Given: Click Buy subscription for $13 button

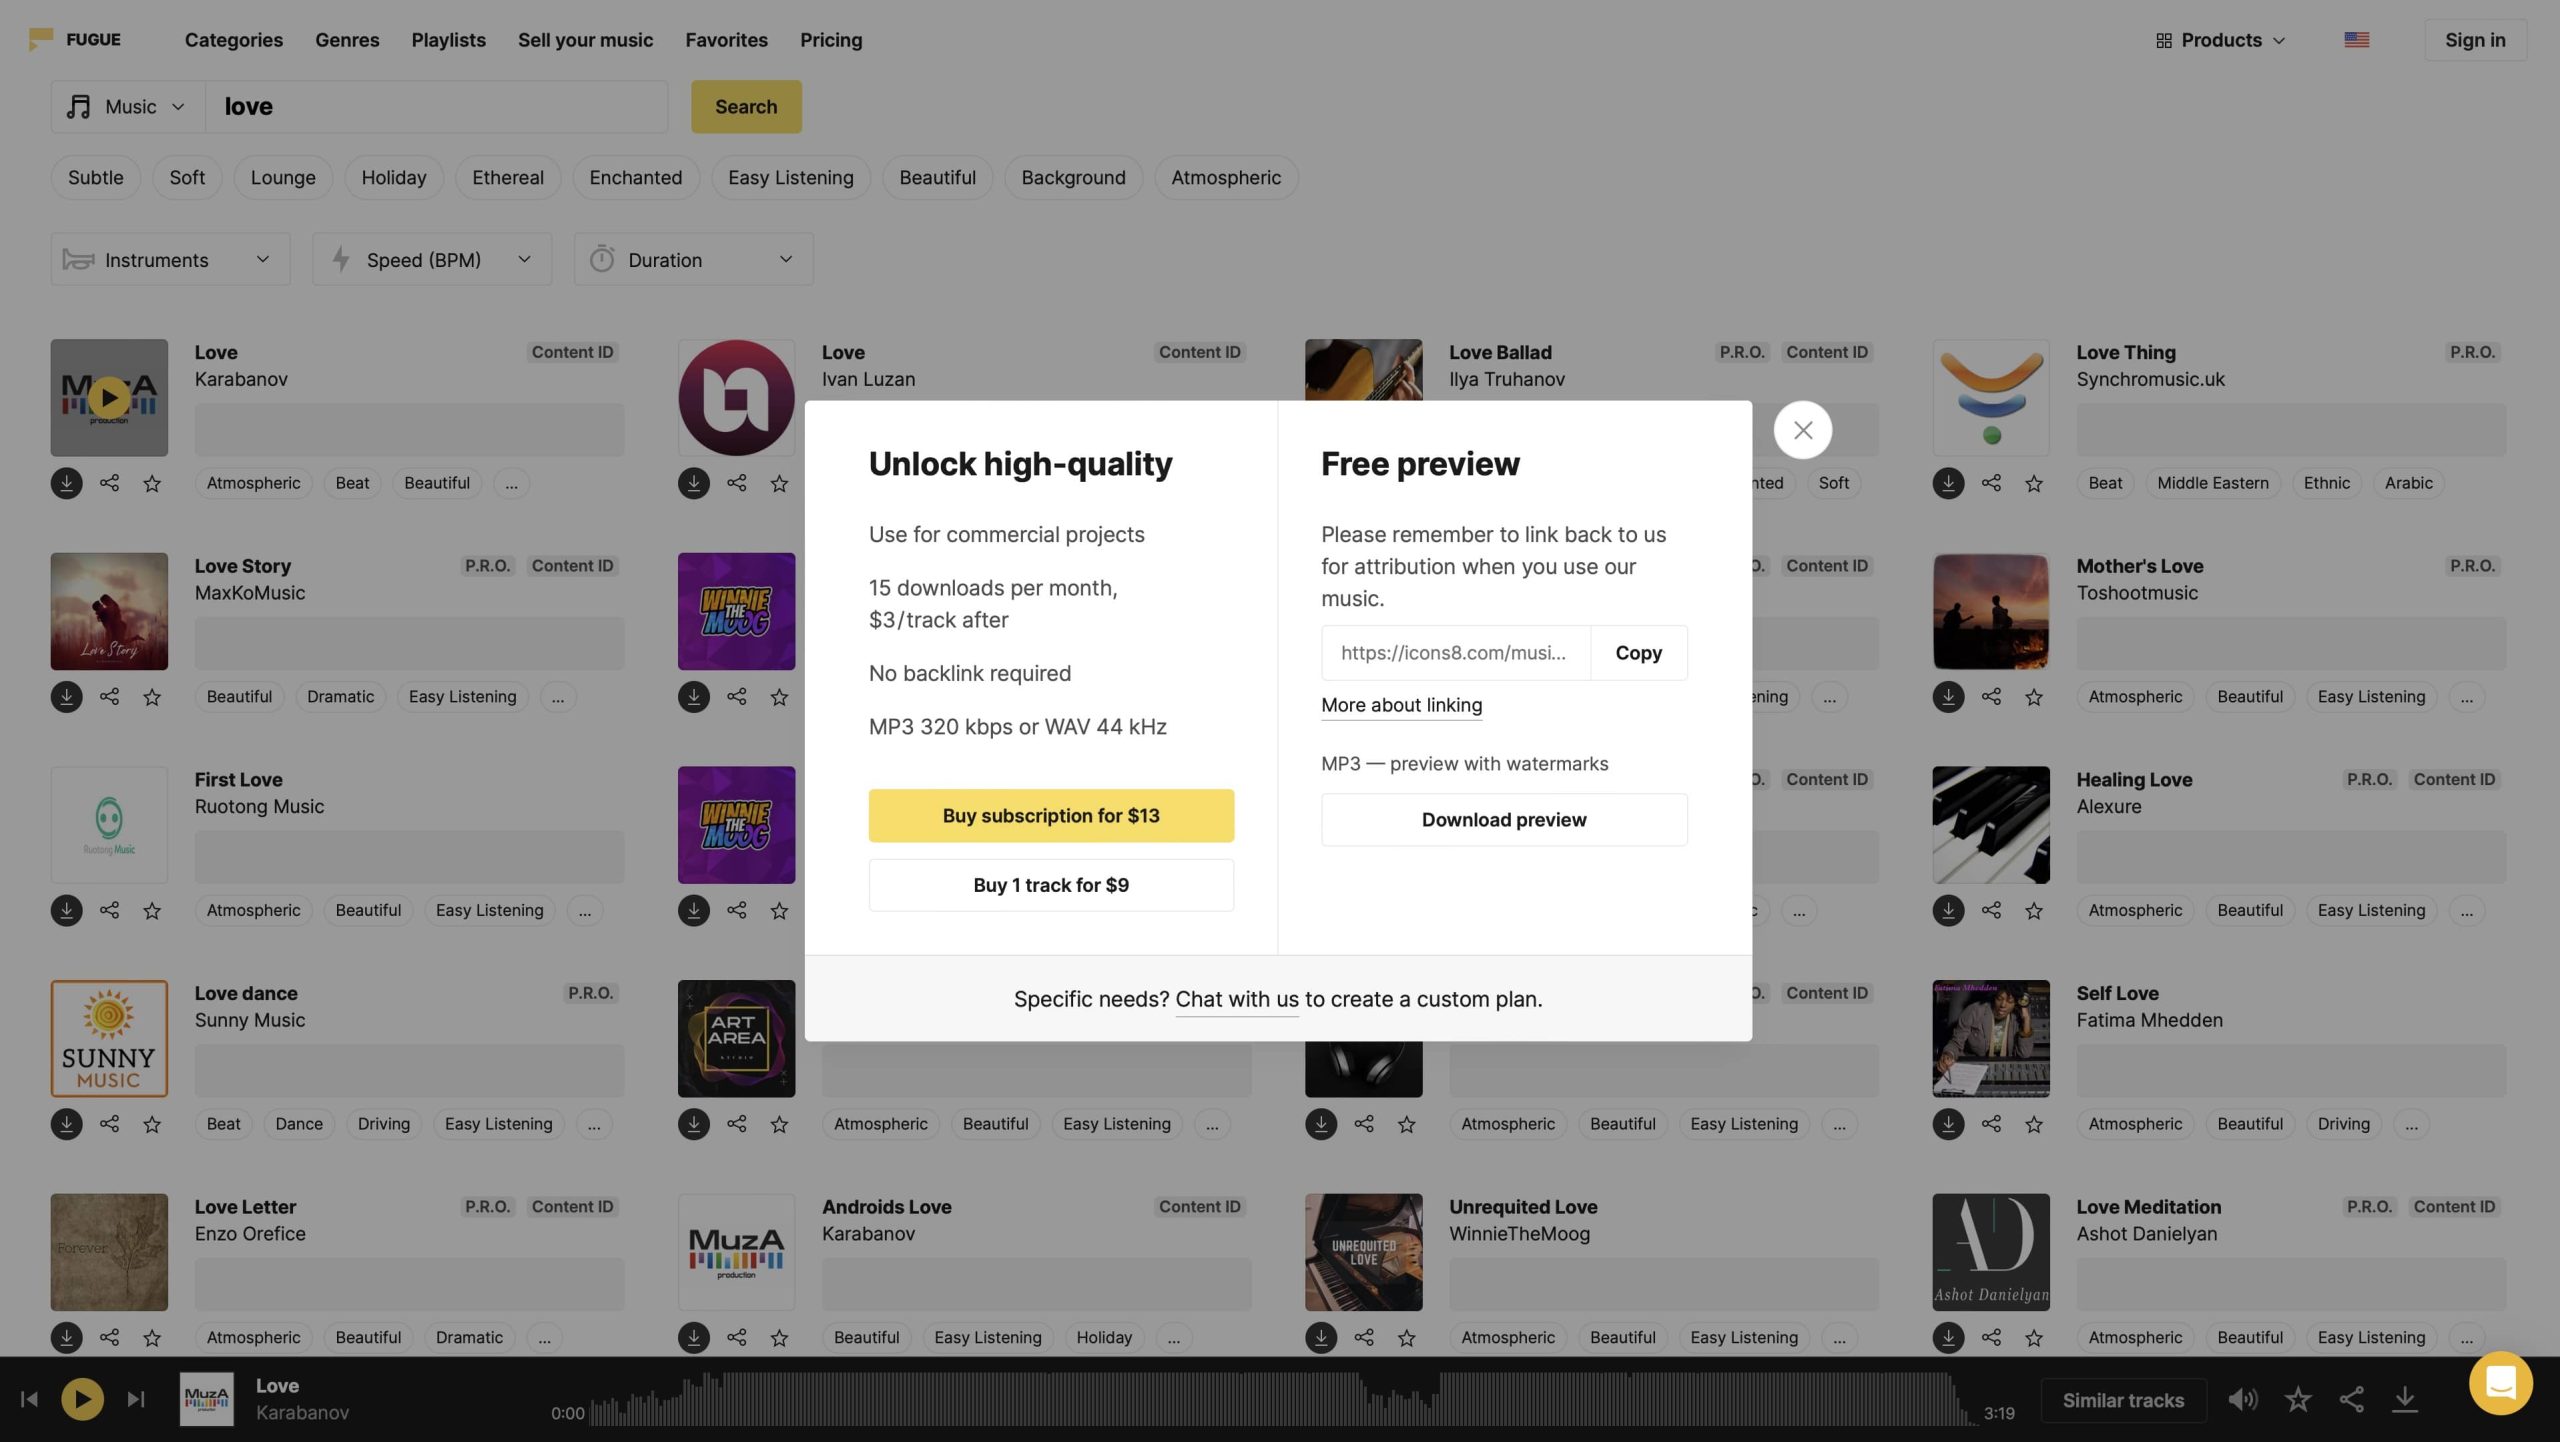Looking at the screenshot, I should pos(1050,816).
